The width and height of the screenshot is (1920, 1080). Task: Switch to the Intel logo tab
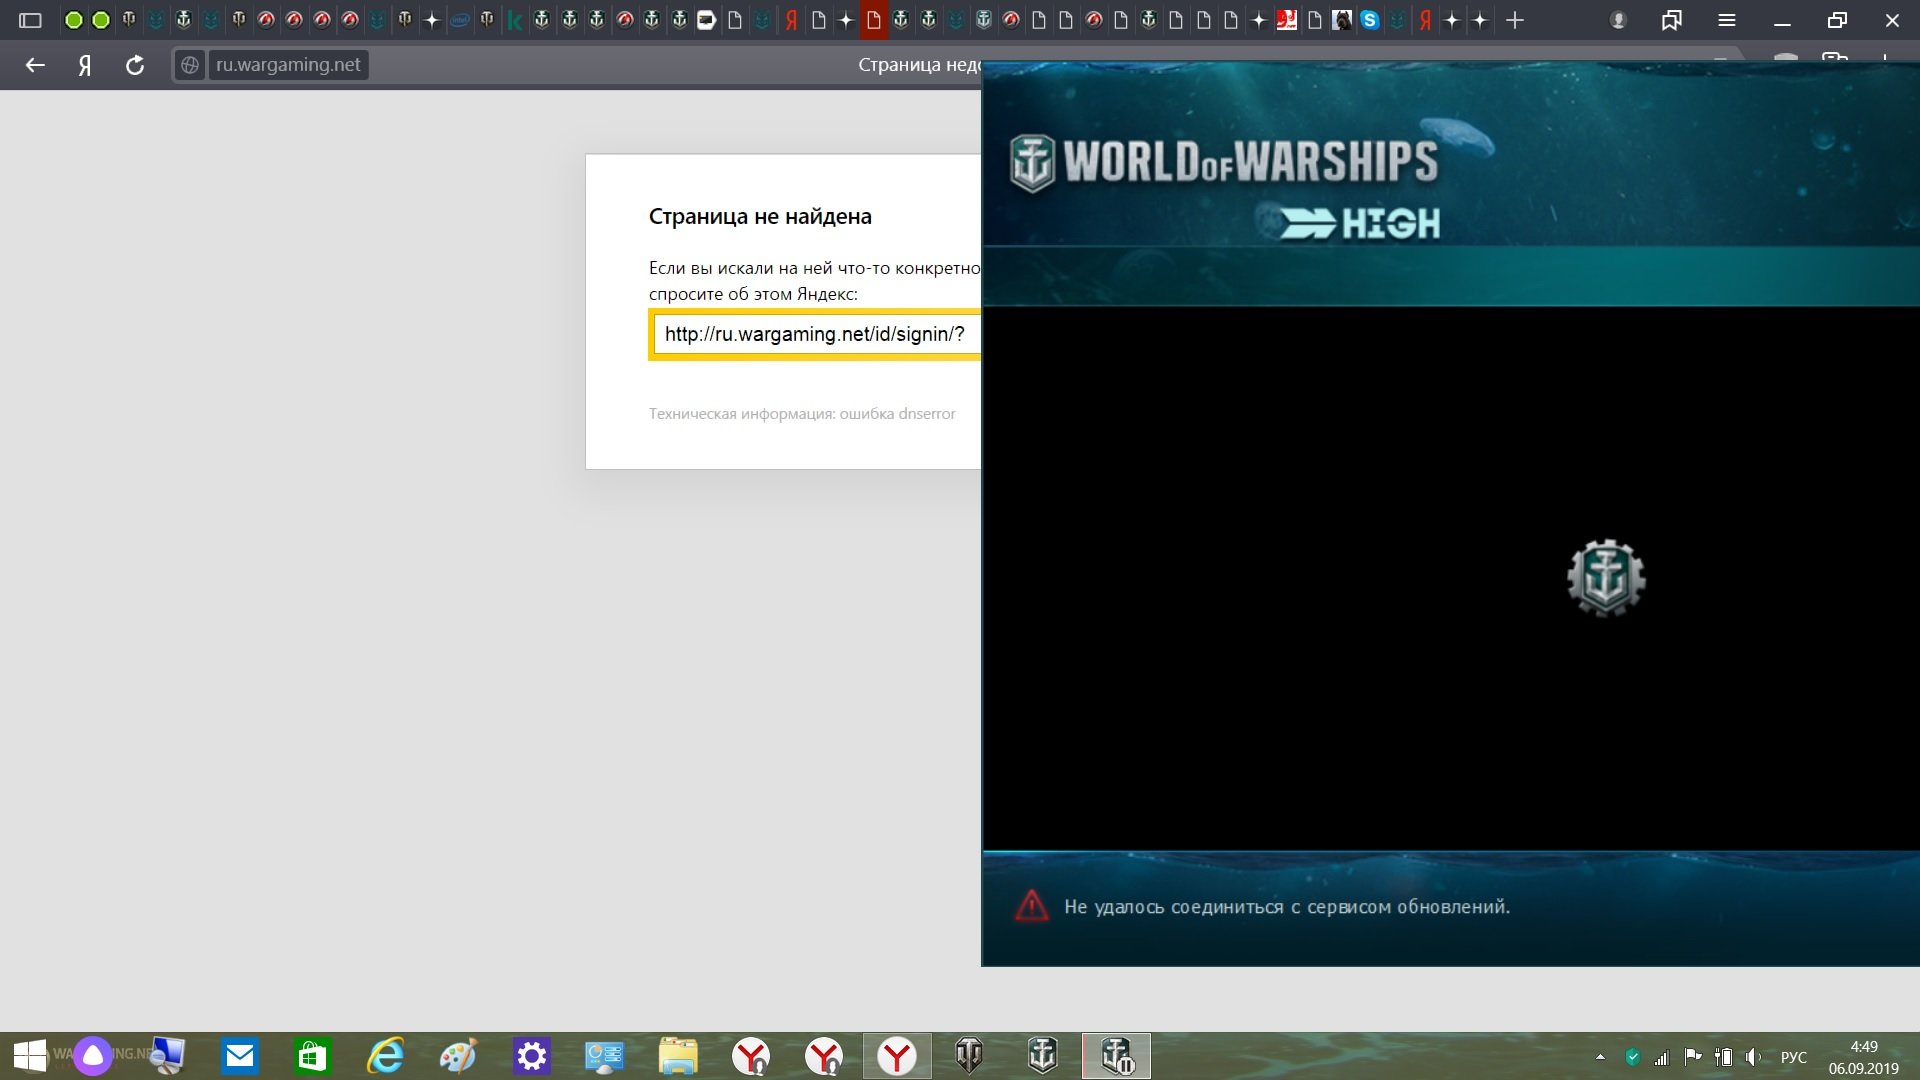[459, 20]
